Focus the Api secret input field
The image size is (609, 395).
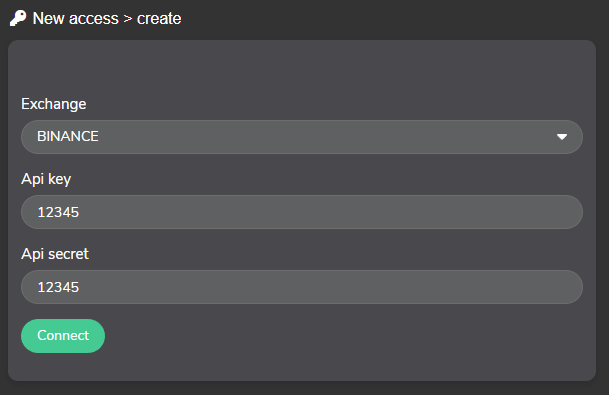[302, 287]
